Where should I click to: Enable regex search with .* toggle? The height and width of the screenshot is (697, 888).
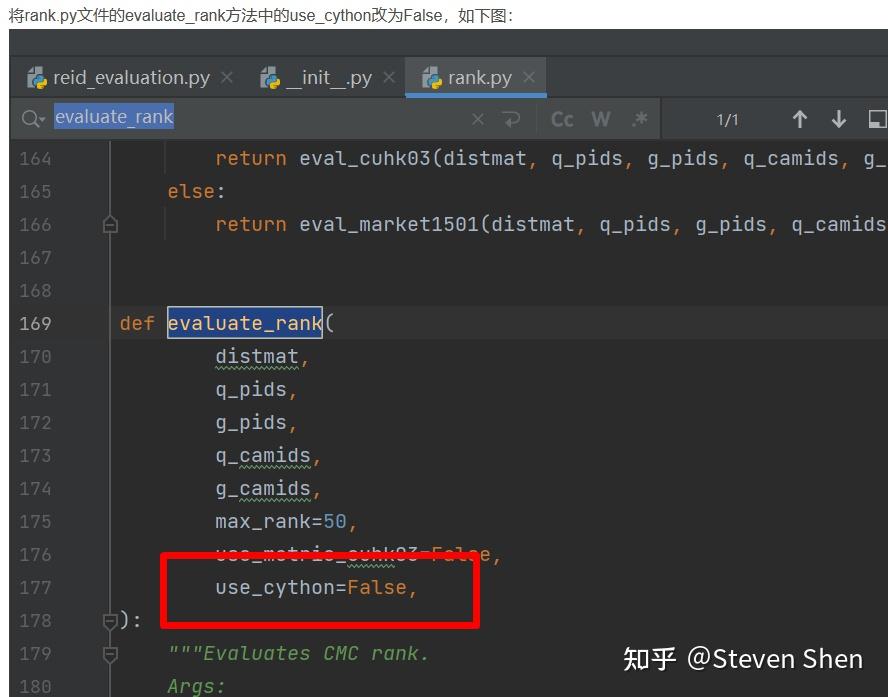638,118
